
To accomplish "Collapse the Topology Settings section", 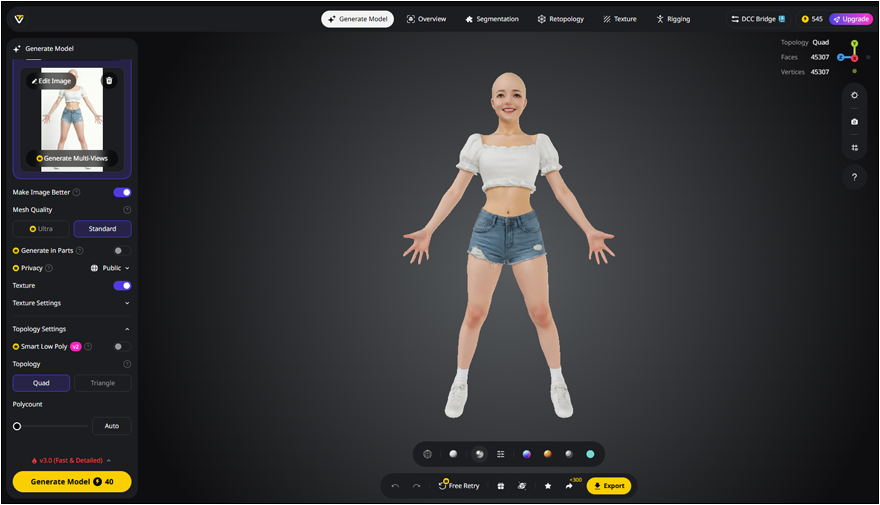I will tap(127, 329).
